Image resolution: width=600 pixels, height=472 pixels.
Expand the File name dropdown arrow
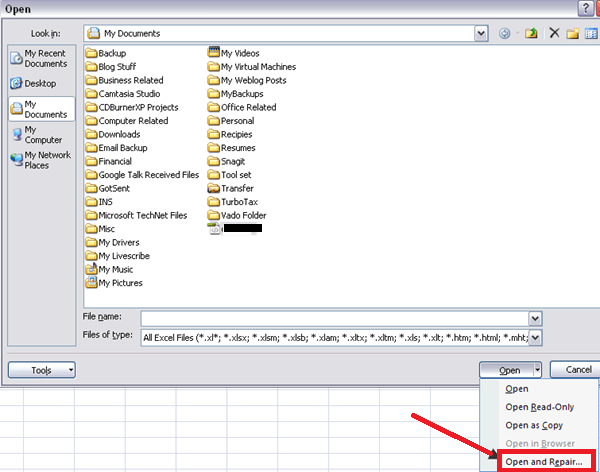pyautogui.click(x=535, y=318)
